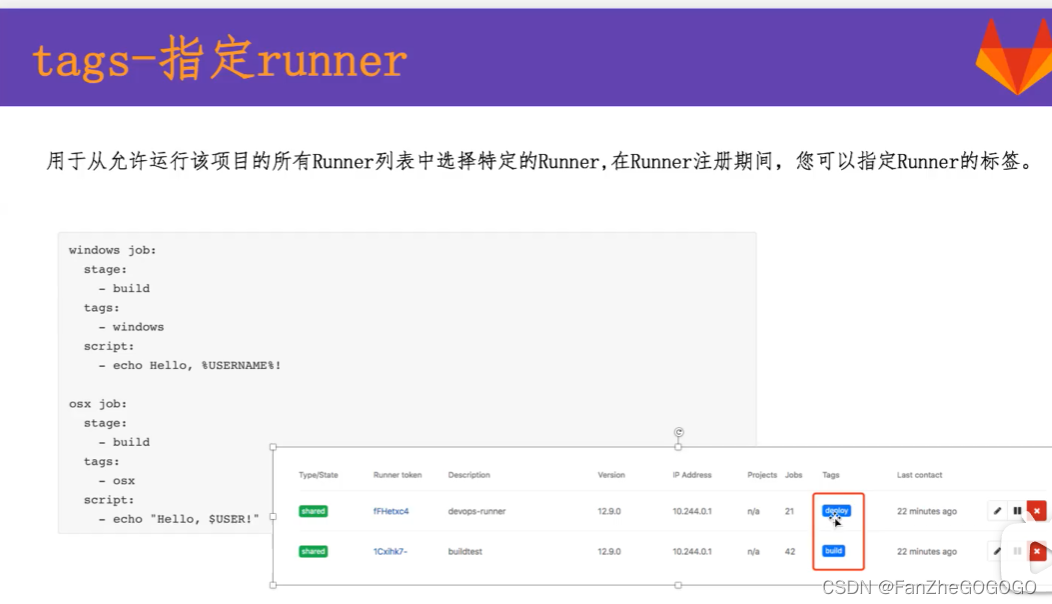Click the buildtest description cell

coord(465,552)
